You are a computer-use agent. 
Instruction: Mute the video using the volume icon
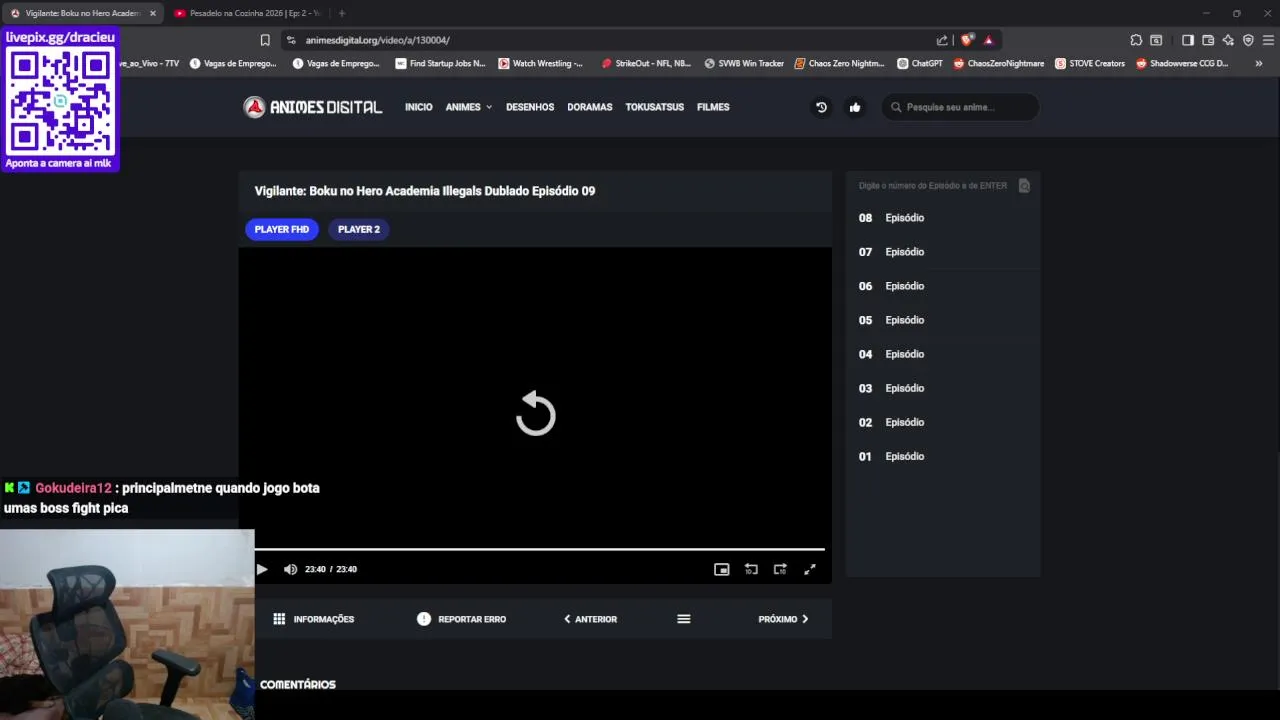pyautogui.click(x=290, y=569)
